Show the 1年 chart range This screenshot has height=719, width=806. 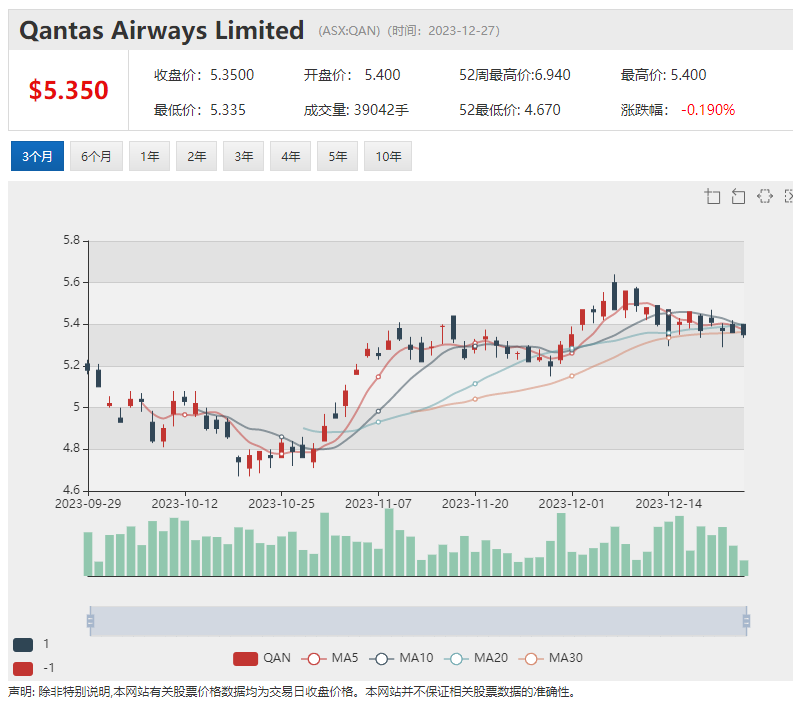[x=149, y=156]
